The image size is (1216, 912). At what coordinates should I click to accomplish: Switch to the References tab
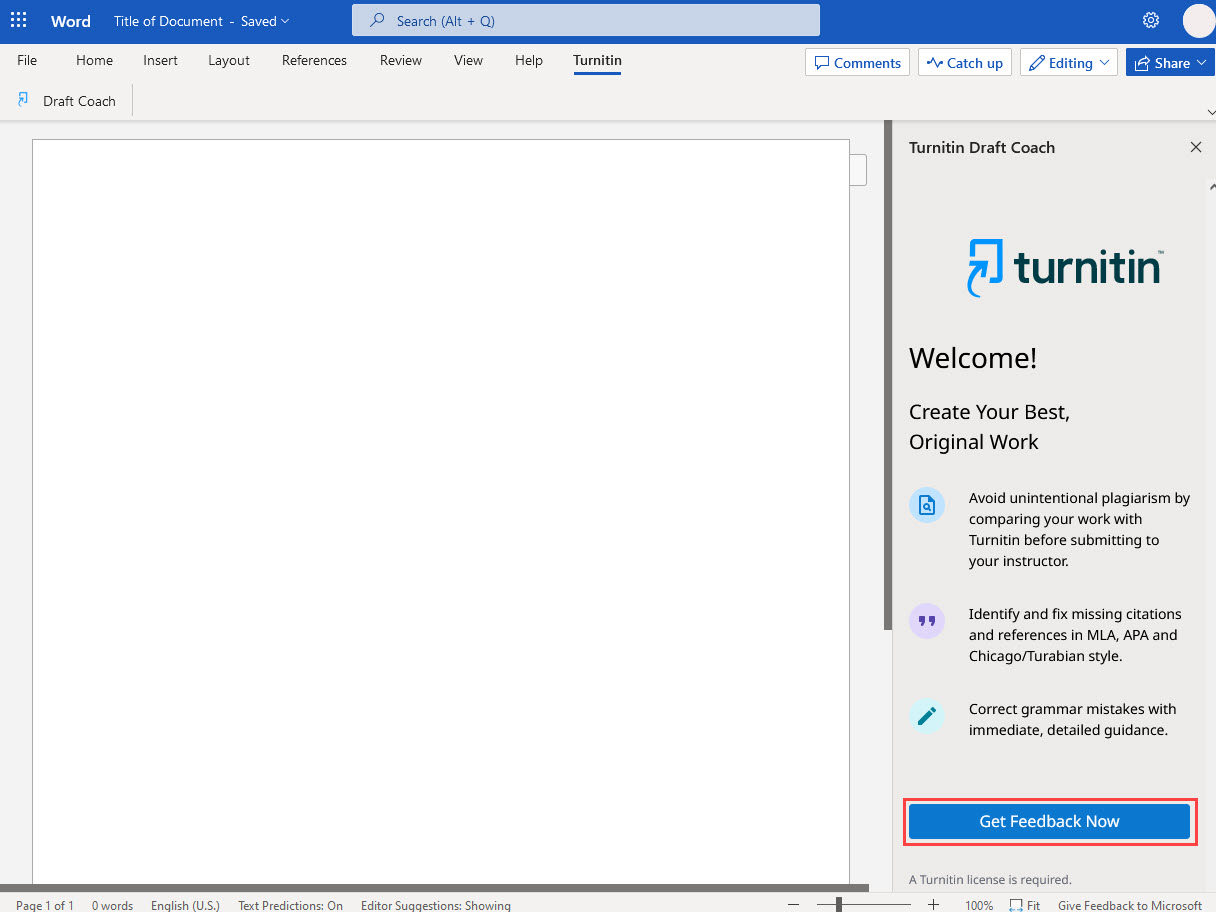coord(314,60)
